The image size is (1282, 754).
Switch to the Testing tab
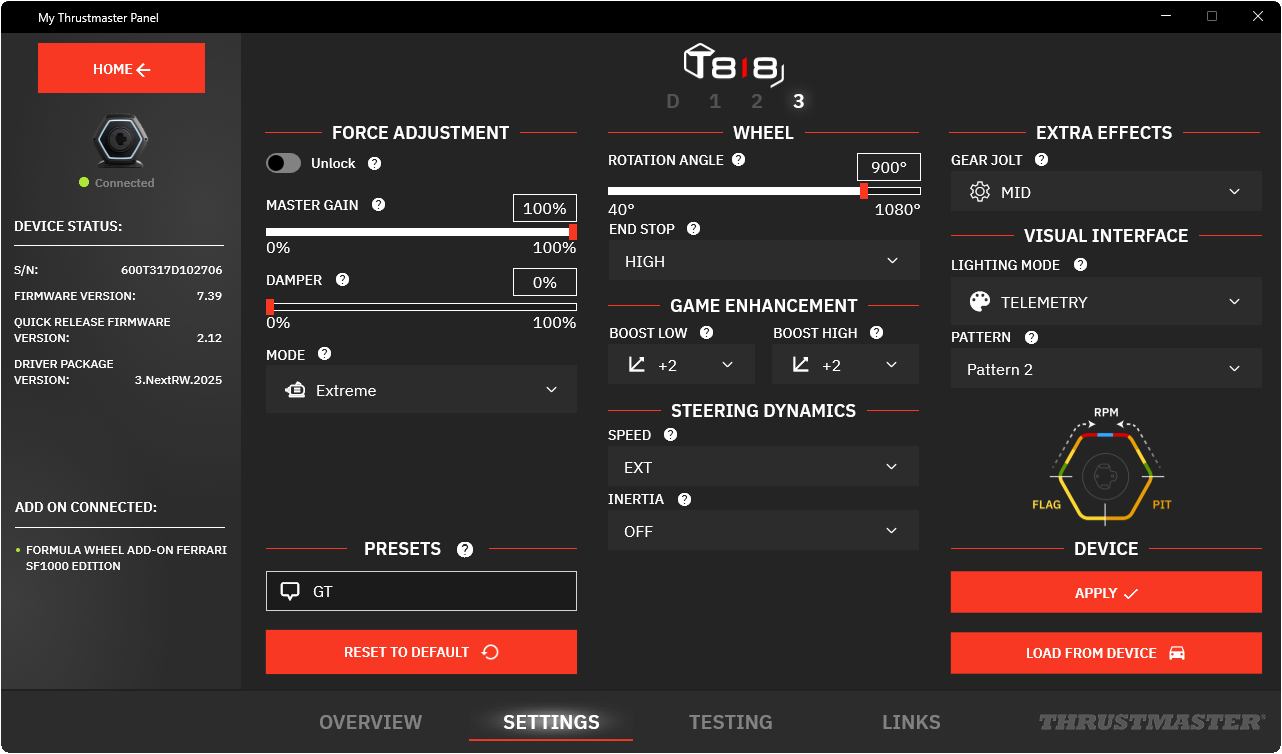(730, 722)
